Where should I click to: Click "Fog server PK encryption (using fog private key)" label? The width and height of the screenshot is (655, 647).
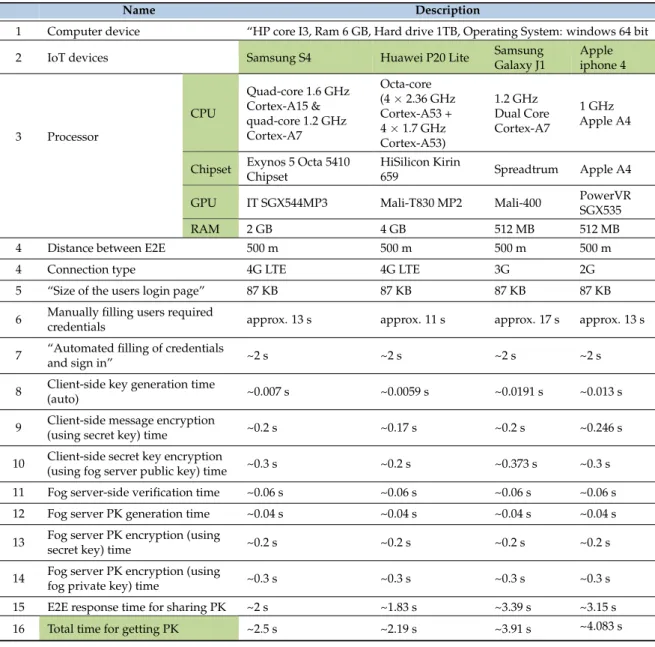pyautogui.click(x=134, y=578)
